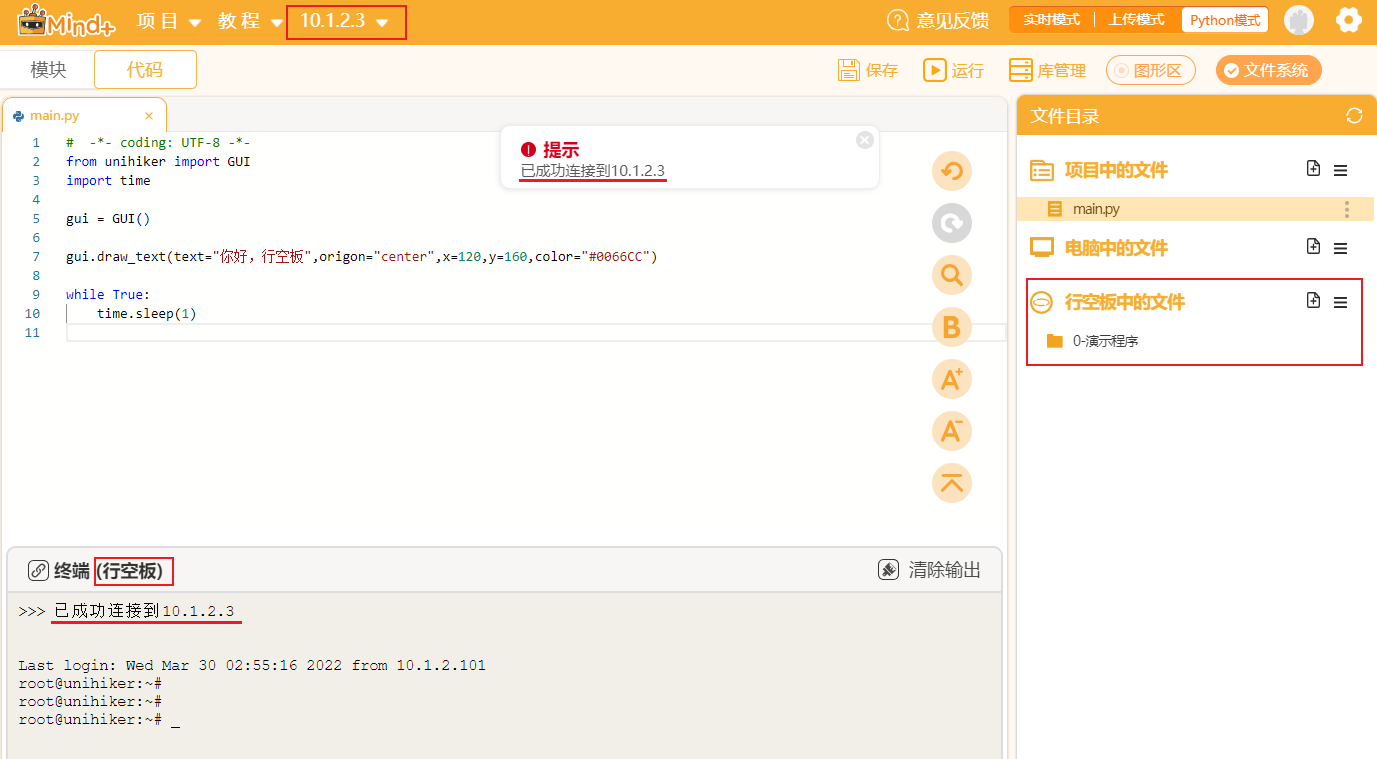
Task: Open settings gear icon
Action: click(1349, 20)
